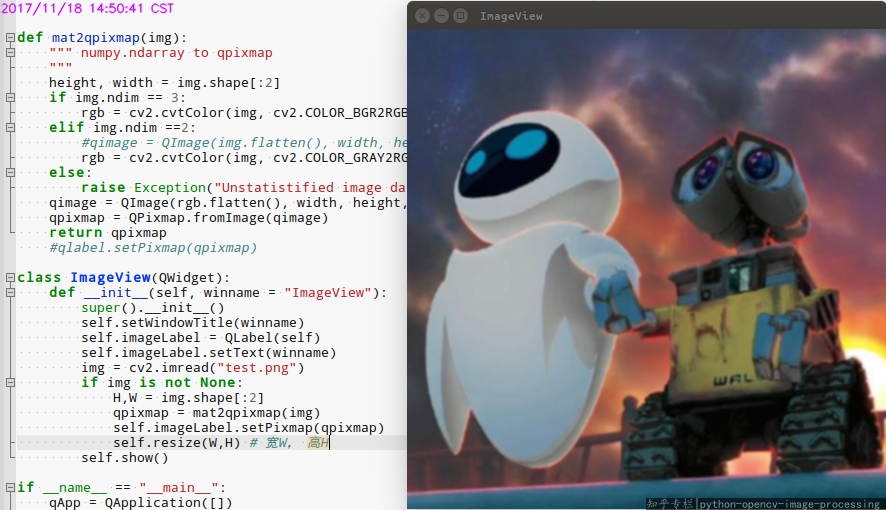Viewport: 886px width, 510px height.
Task: Click the 'qApp = QApplication([])' line
Action: click(141, 502)
